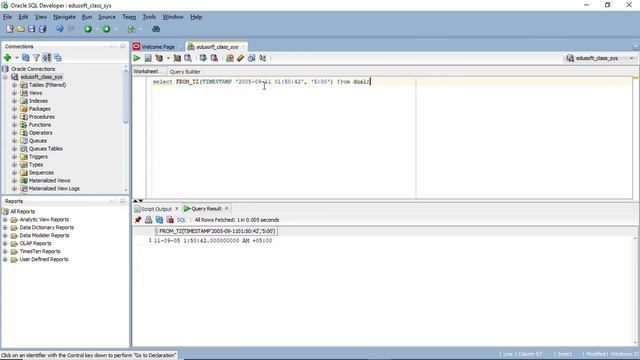Click the Rollback icon in worksheet toolbar
This screenshot has width=640, height=360.
click(x=214, y=58)
